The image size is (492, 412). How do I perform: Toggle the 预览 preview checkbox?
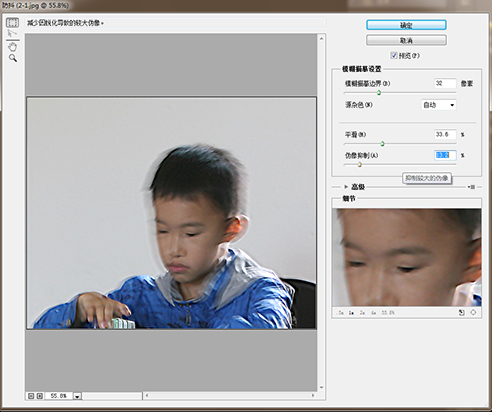pos(394,55)
